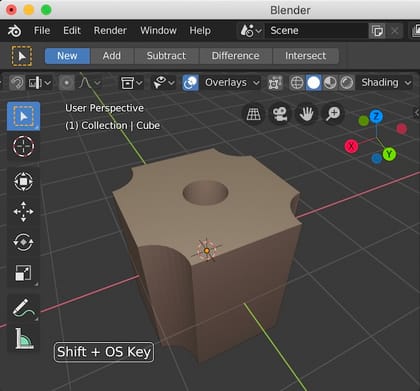Open the object type visibility dropdown
This screenshot has width=420, height=391.
pos(131,83)
